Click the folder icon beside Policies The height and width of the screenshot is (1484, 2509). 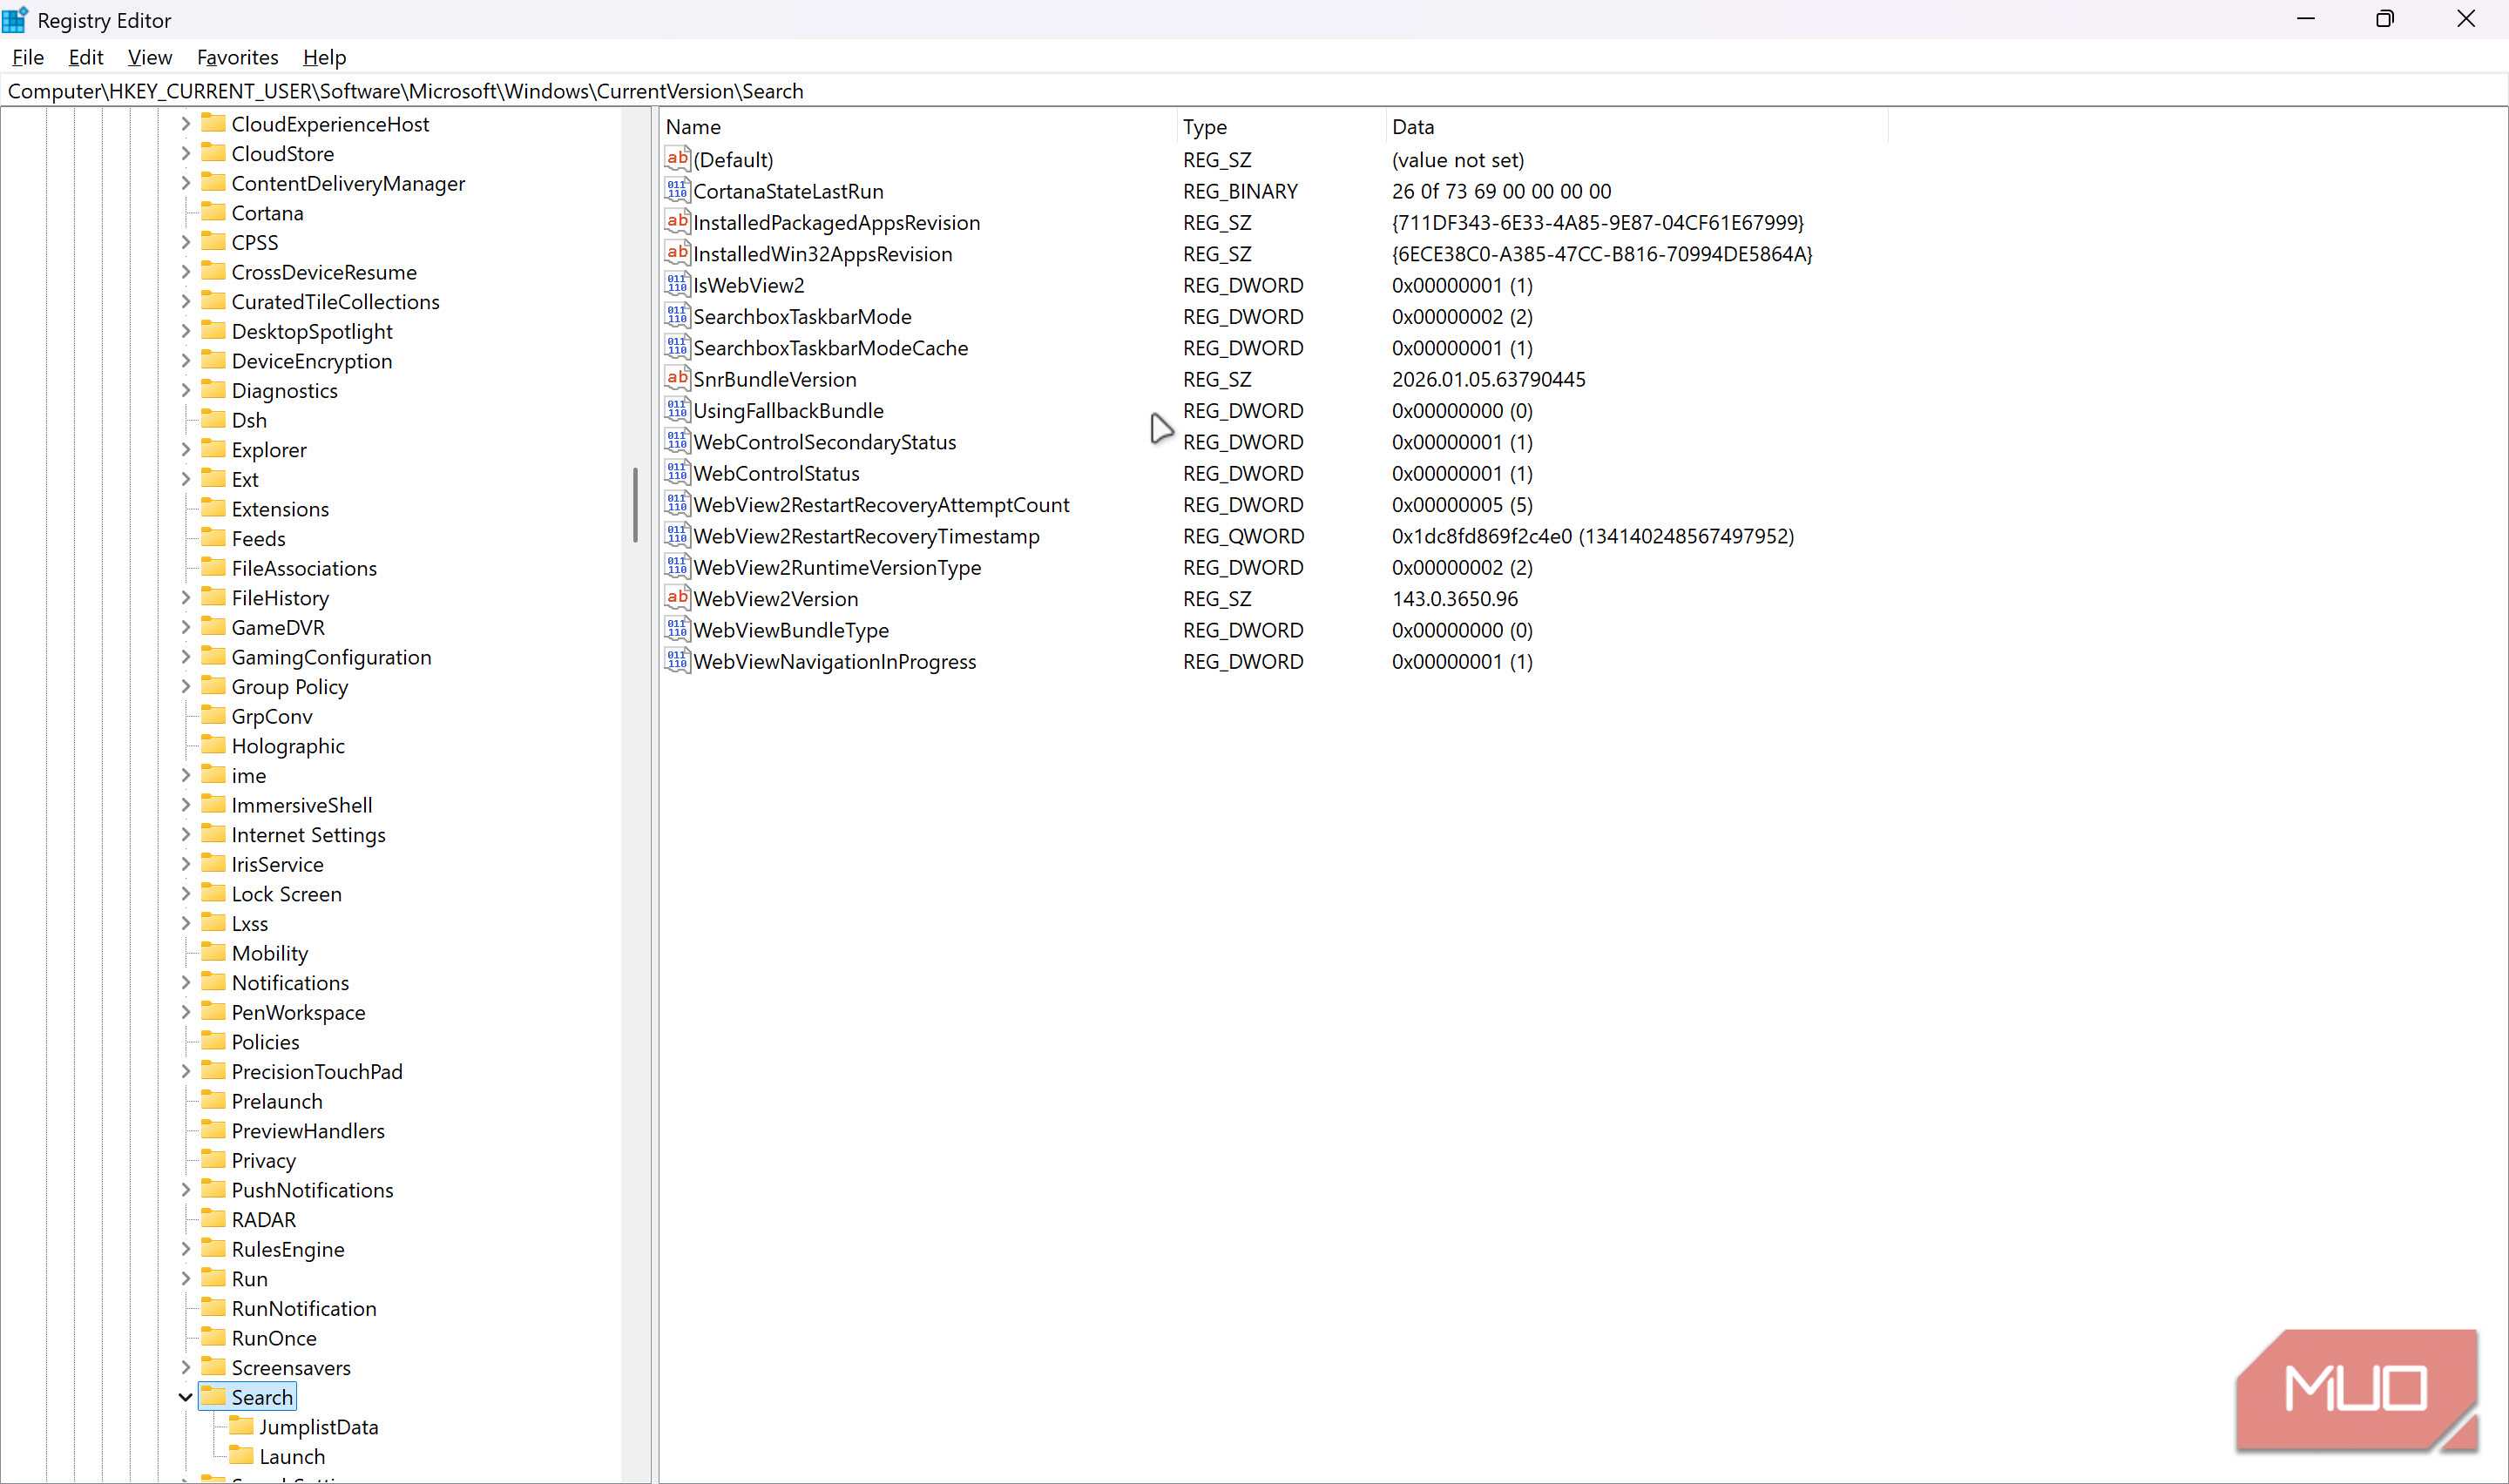coord(213,1040)
